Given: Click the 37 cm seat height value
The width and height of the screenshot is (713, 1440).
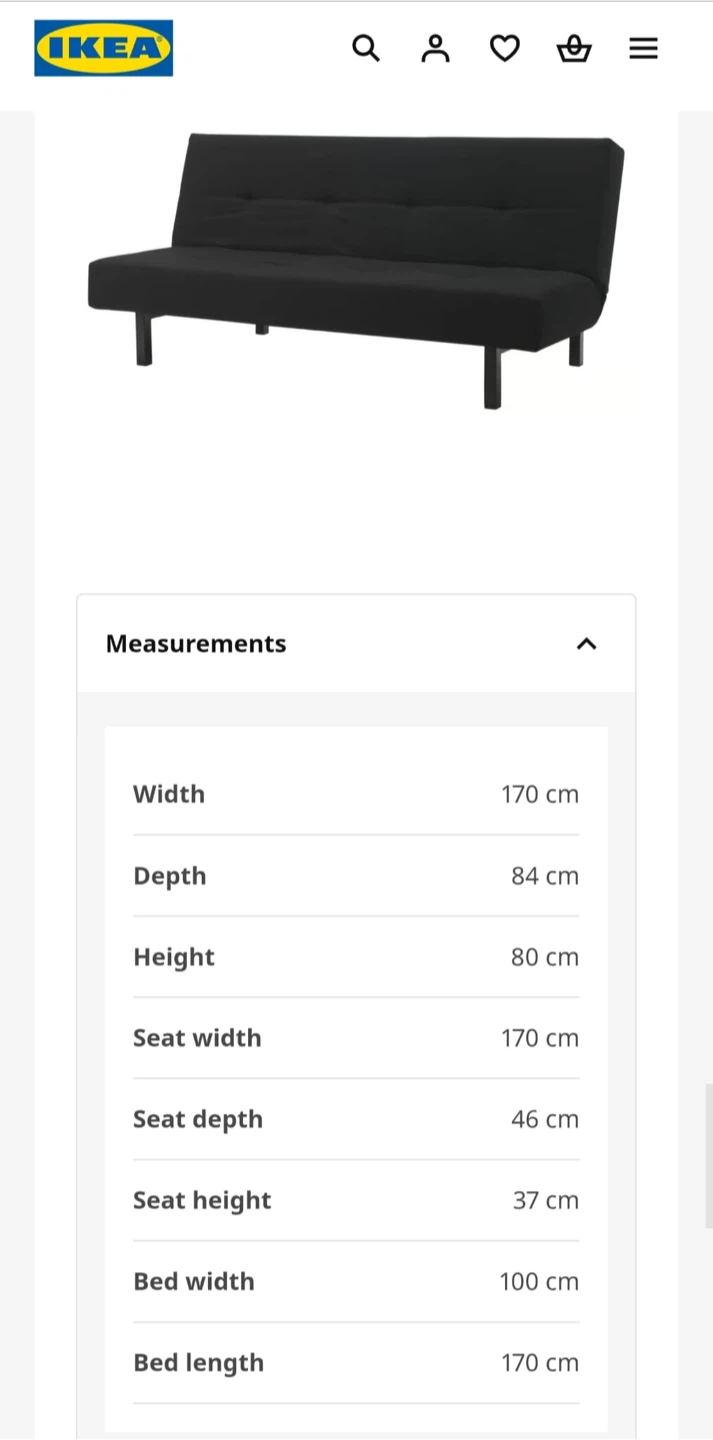Looking at the screenshot, I should coord(546,1200).
